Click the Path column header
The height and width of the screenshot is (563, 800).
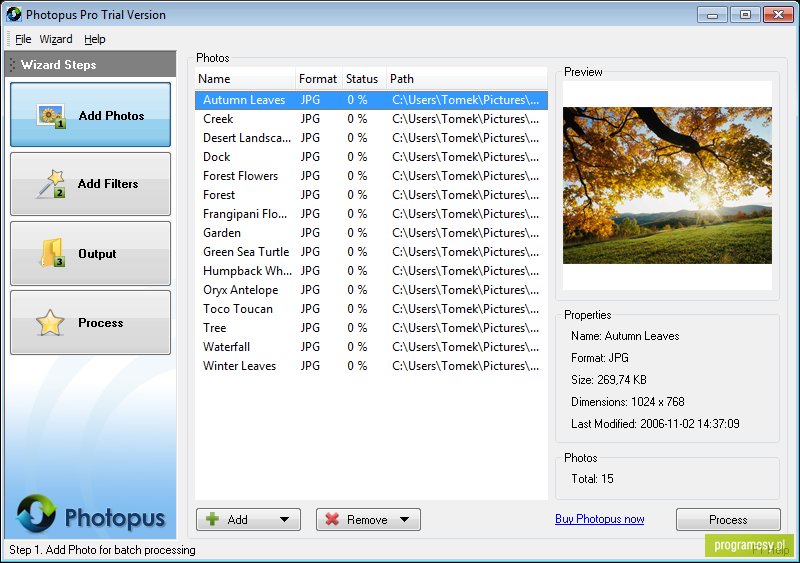pyautogui.click(x=466, y=79)
